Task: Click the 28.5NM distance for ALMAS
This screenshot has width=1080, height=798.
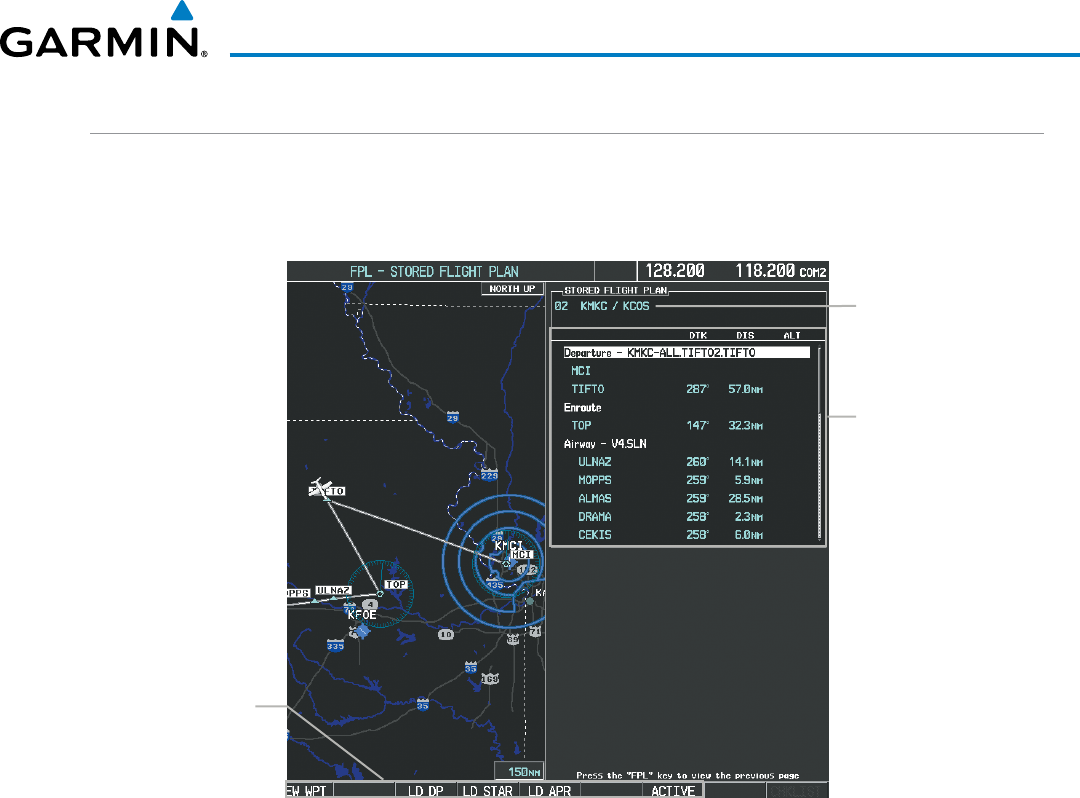Action: (x=745, y=498)
